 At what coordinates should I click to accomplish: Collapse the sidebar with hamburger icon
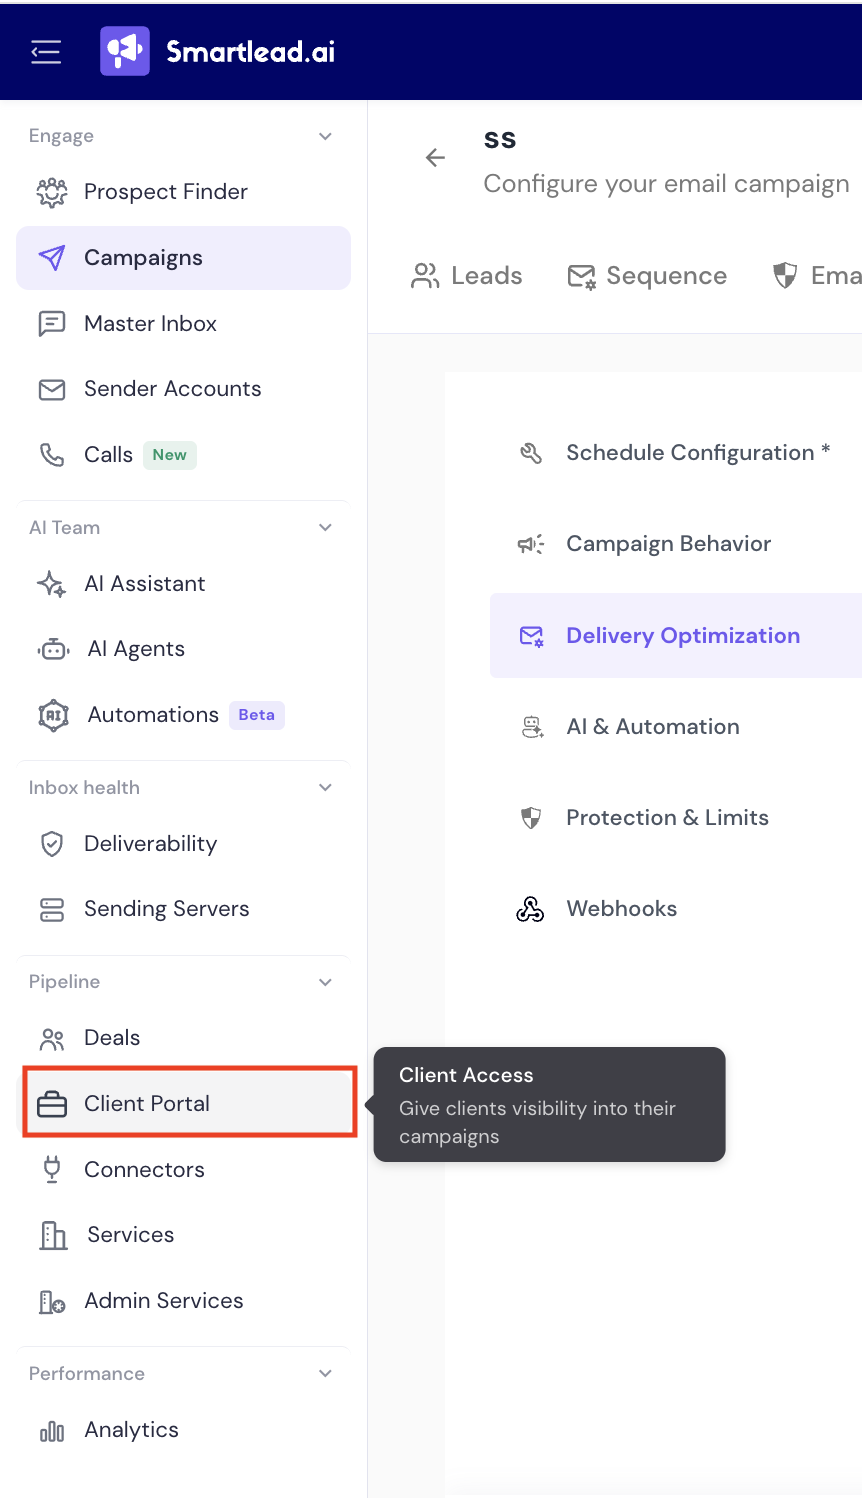pyautogui.click(x=46, y=51)
